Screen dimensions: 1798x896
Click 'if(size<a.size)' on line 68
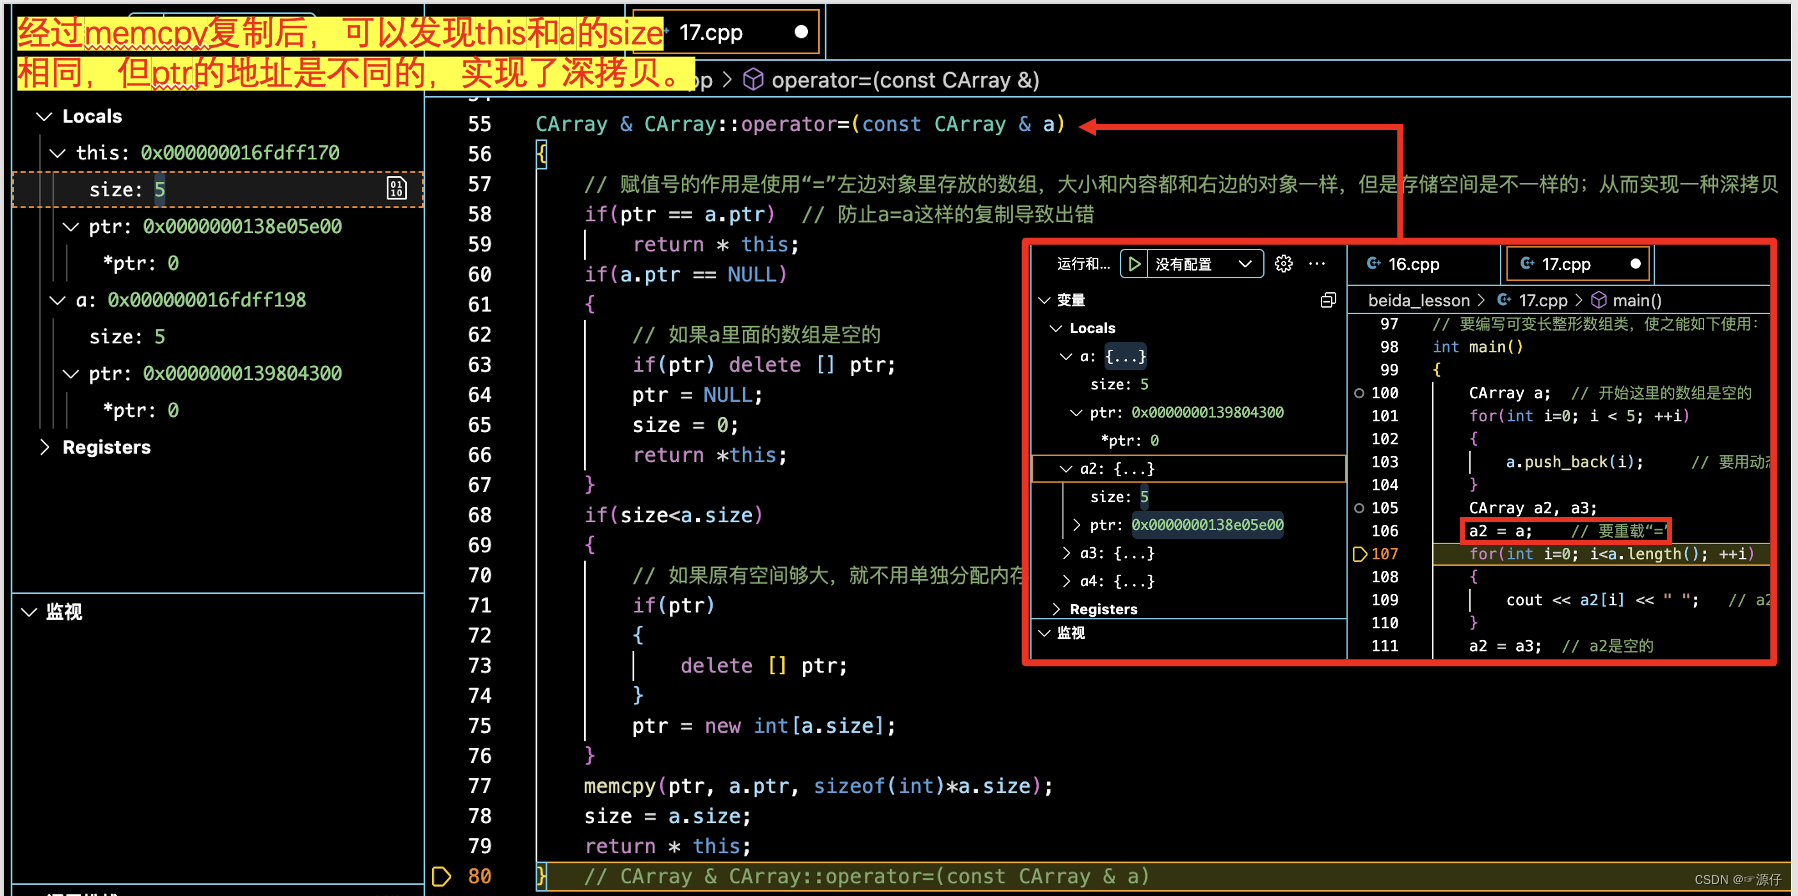tap(674, 515)
